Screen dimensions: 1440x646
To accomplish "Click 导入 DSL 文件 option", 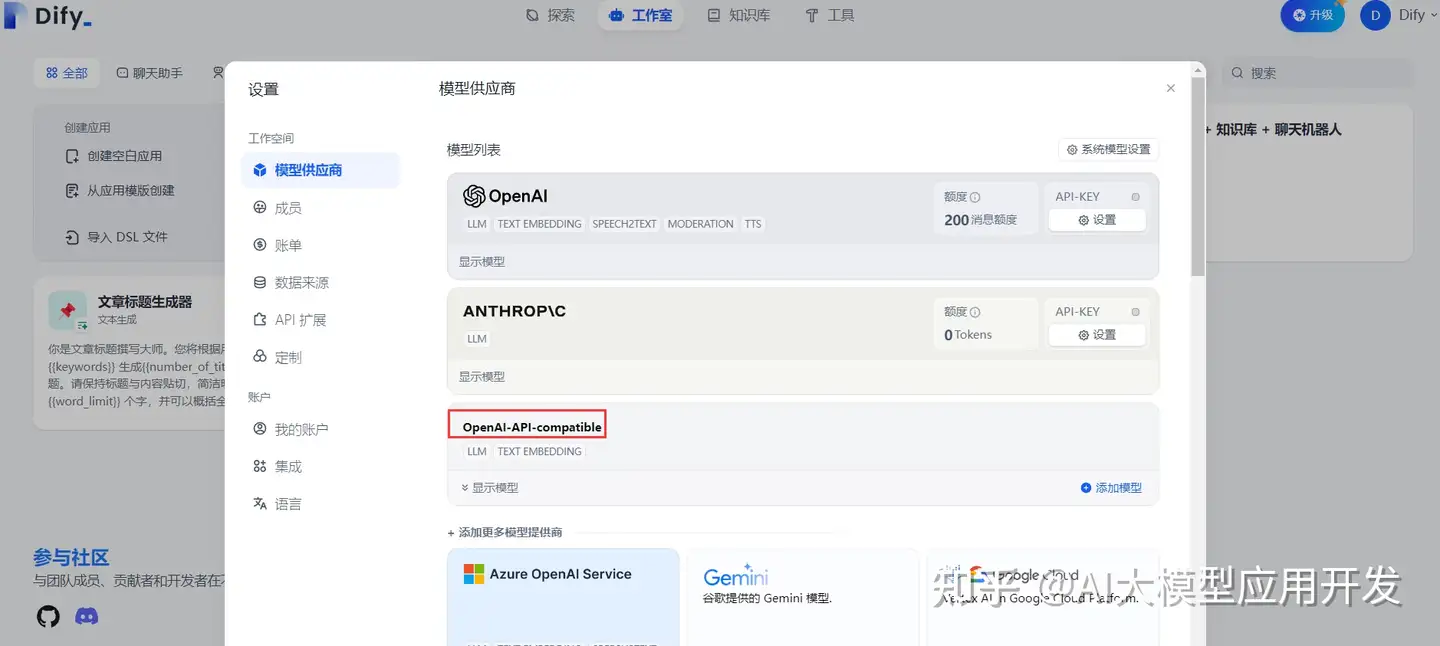I will tap(117, 237).
